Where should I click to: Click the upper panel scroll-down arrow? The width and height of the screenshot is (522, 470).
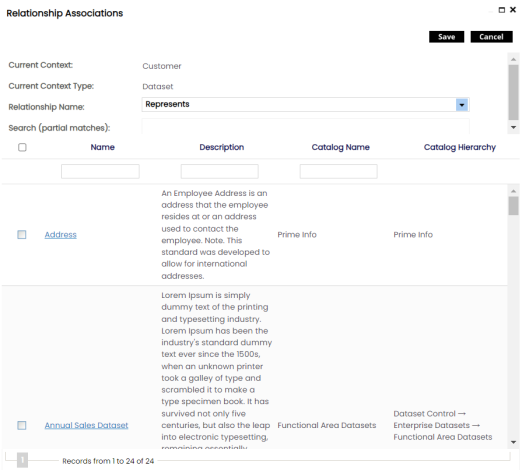[513, 127]
